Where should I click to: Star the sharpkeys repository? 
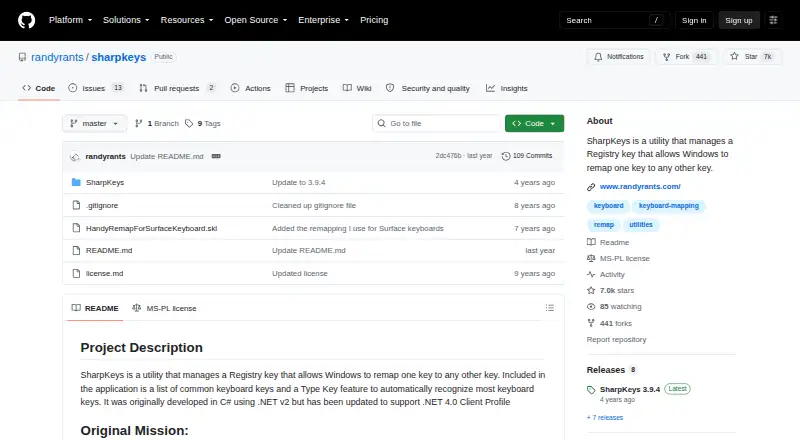pos(751,57)
